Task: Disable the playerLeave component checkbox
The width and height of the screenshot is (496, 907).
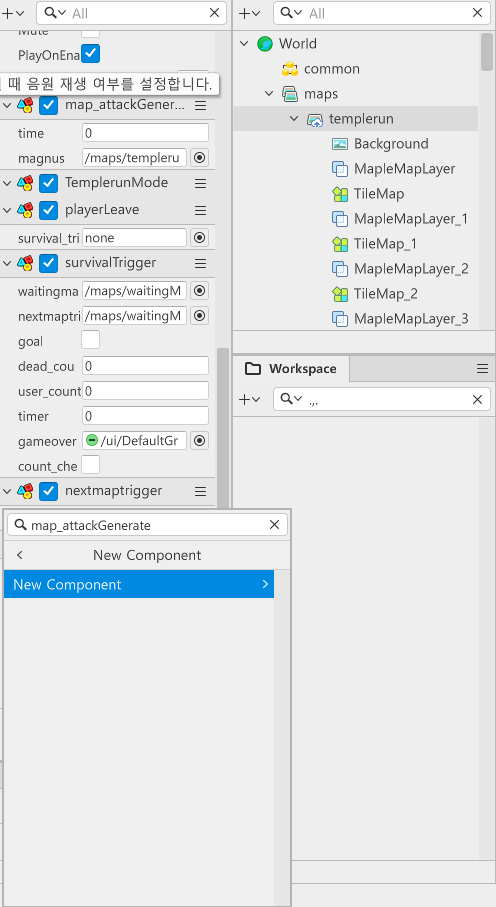Action: 49,210
